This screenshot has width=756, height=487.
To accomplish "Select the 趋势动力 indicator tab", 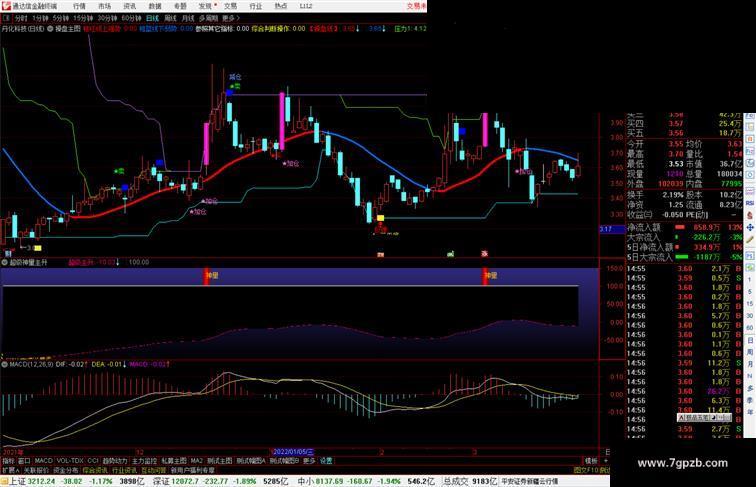I will (115, 461).
